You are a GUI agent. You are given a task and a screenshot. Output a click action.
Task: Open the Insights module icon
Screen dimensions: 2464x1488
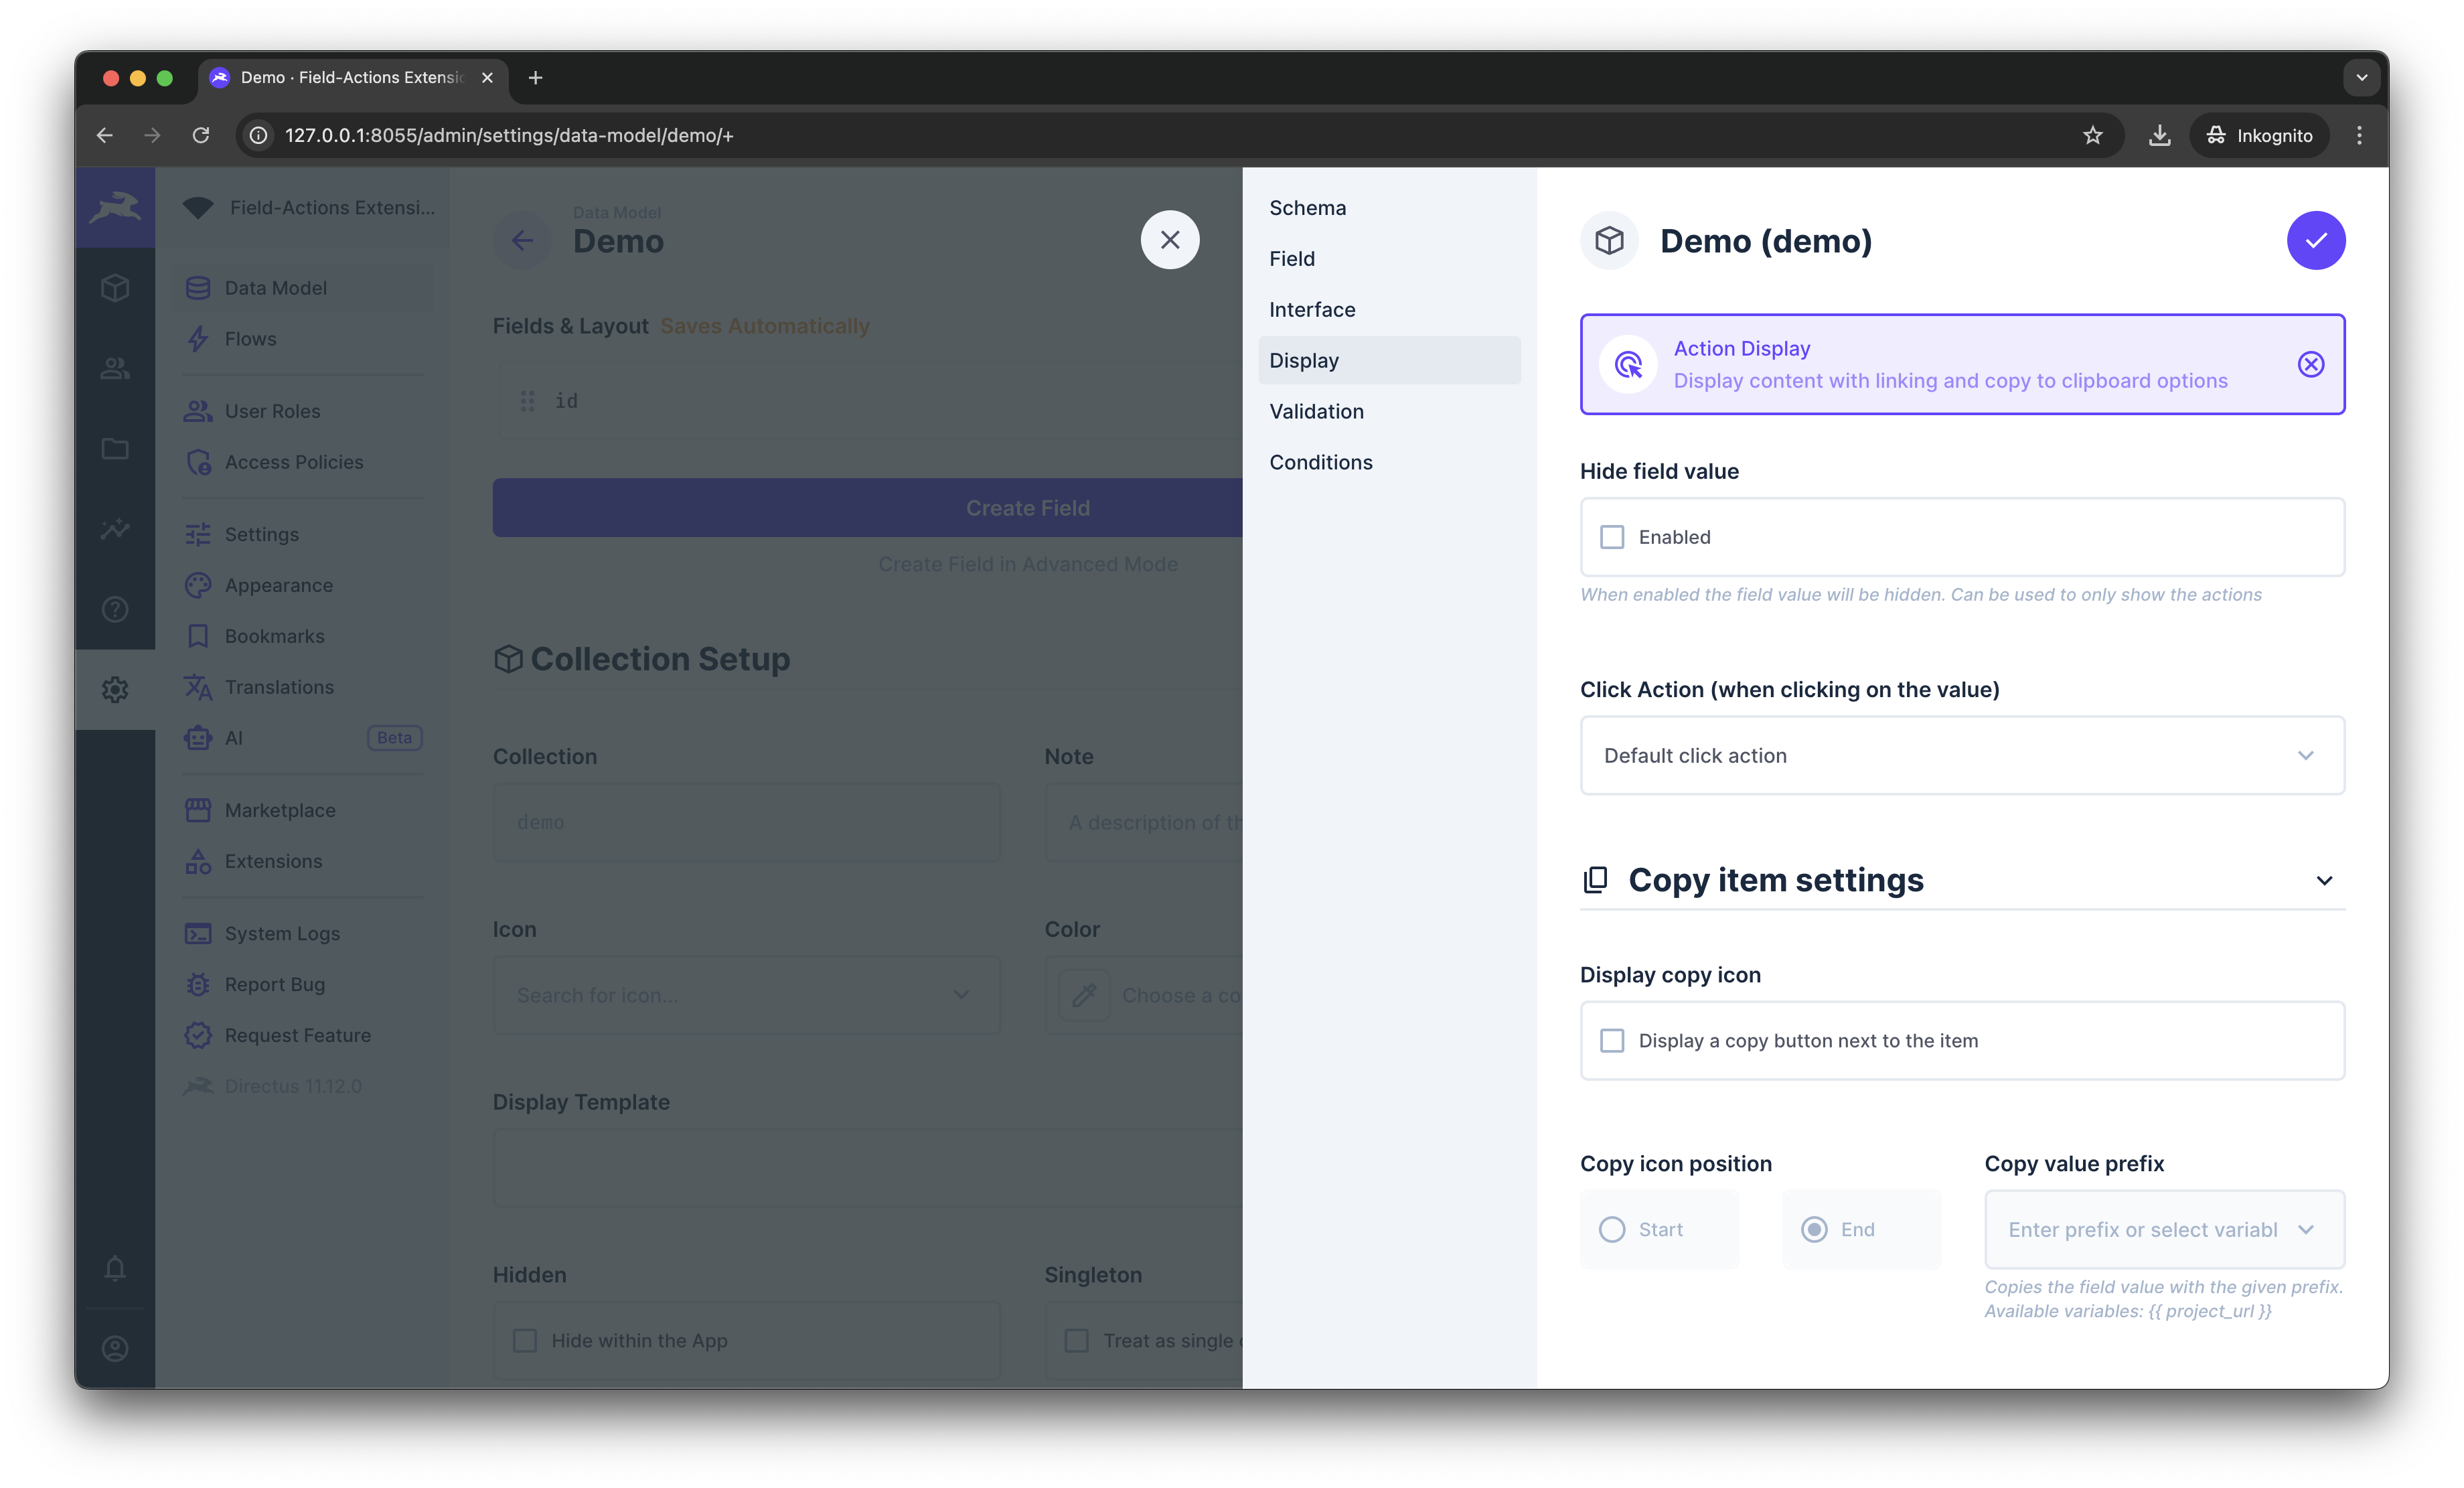point(115,529)
